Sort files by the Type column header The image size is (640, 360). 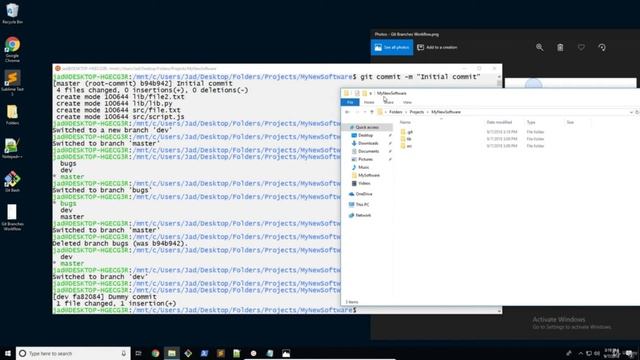[531, 122]
